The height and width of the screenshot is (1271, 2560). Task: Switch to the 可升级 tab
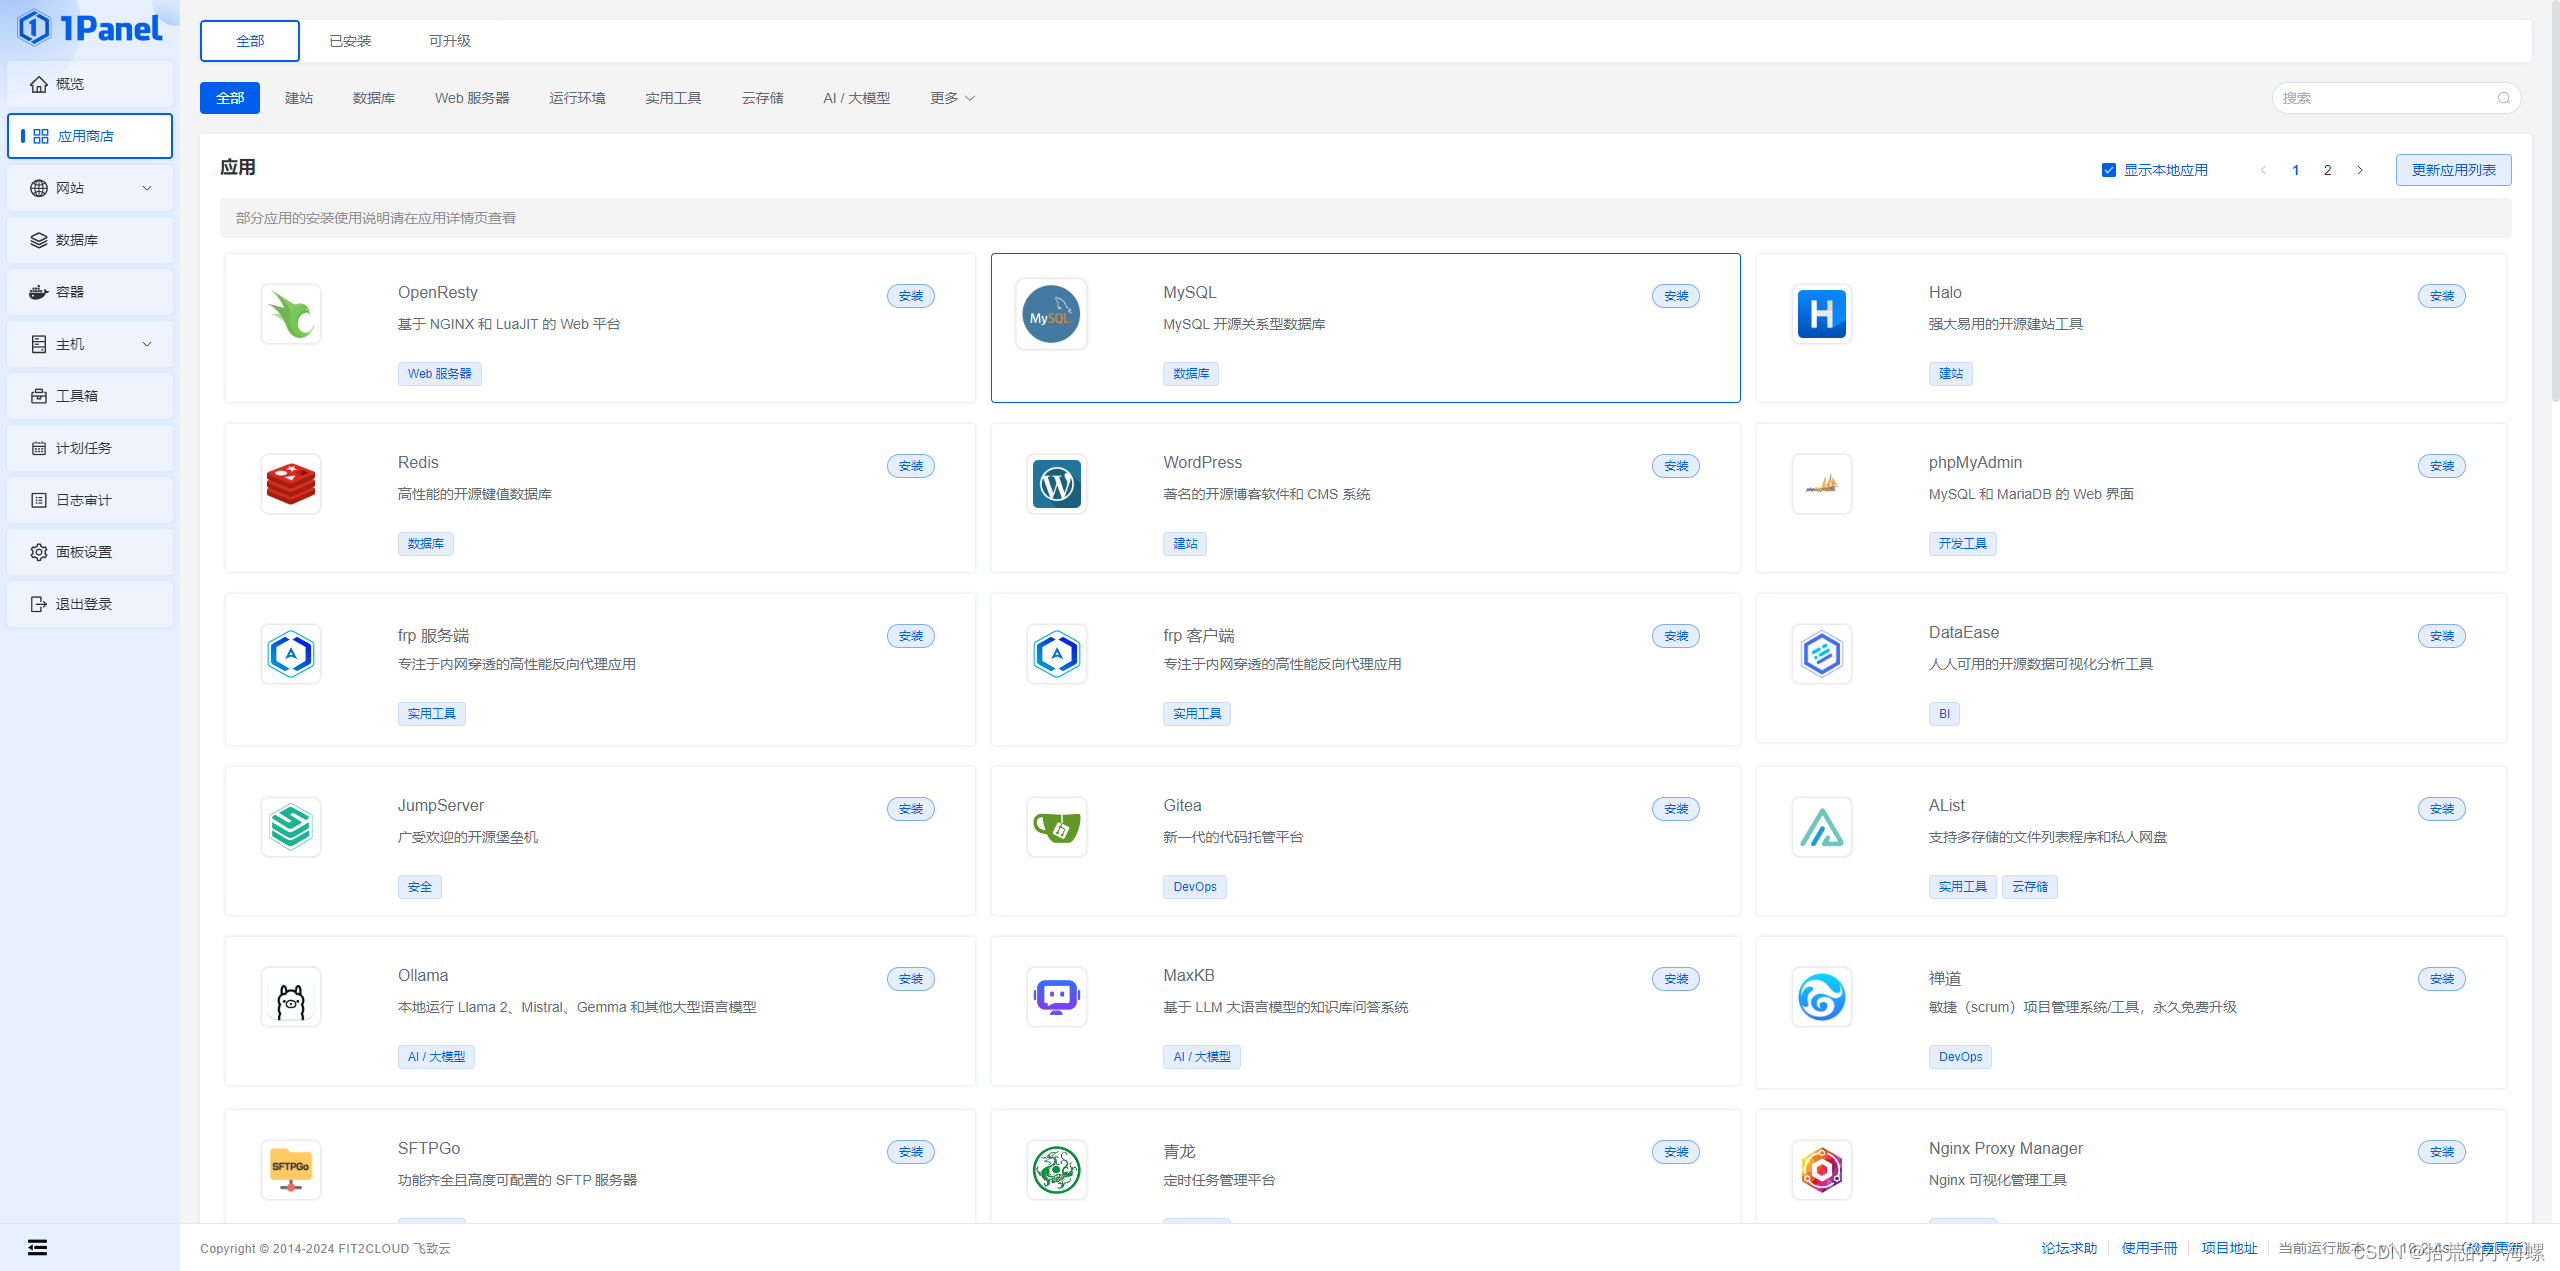[x=450, y=41]
